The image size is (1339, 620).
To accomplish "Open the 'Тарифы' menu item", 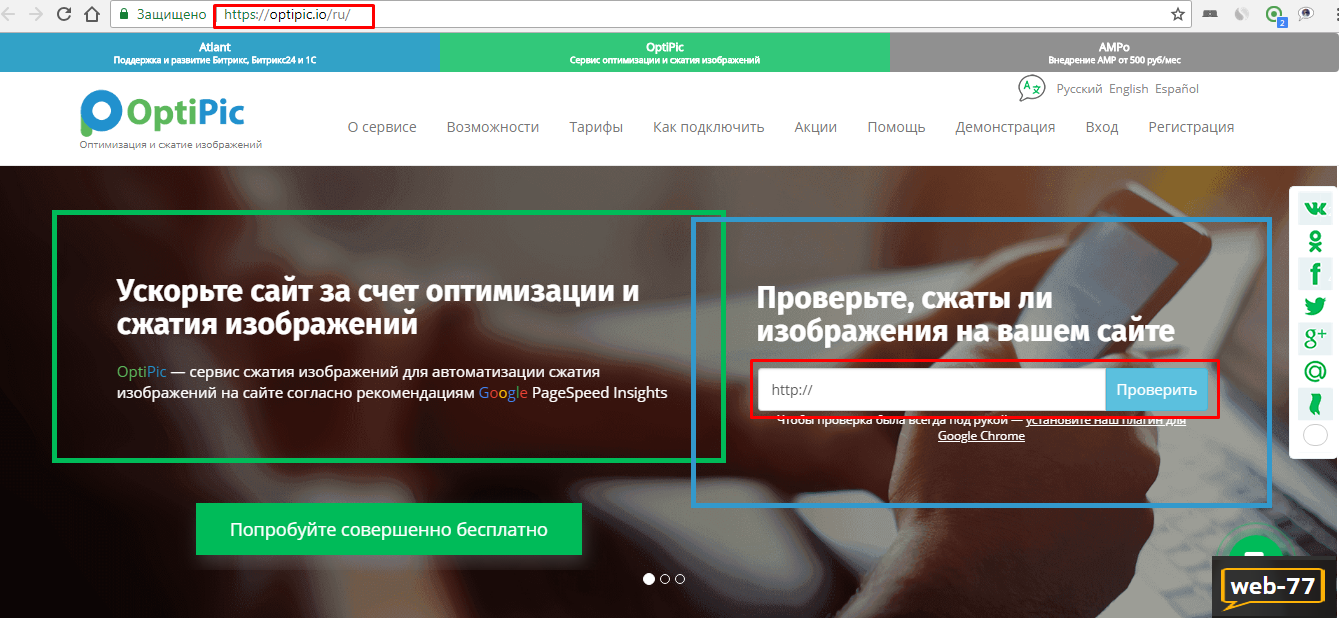I will pos(596,127).
